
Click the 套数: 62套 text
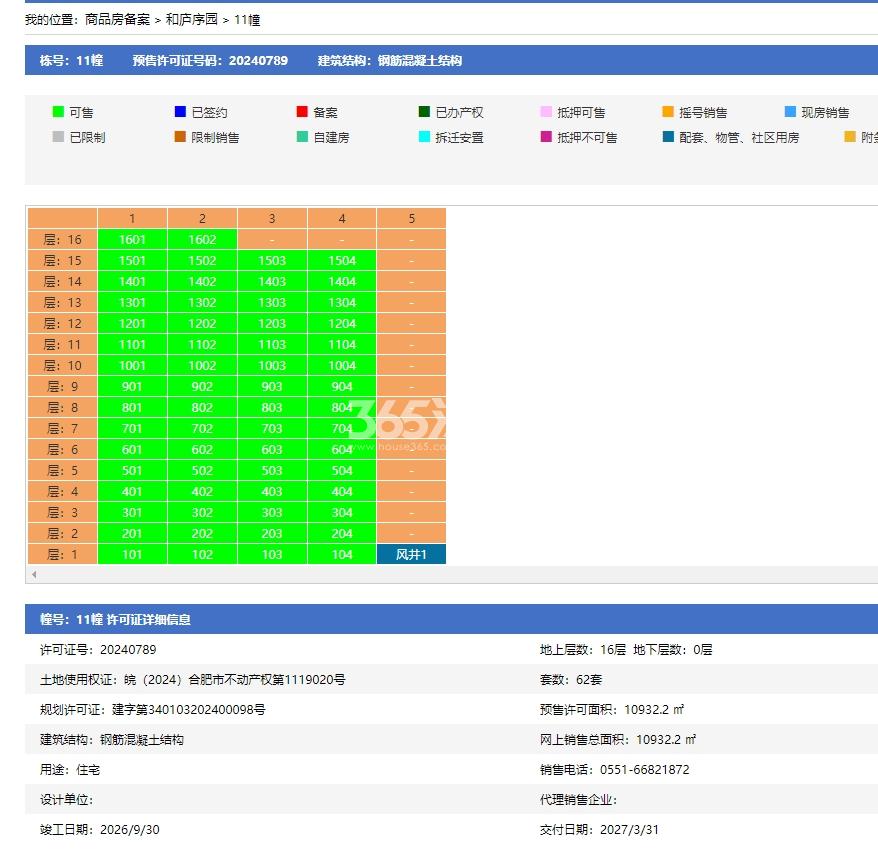[x=571, y=680]
